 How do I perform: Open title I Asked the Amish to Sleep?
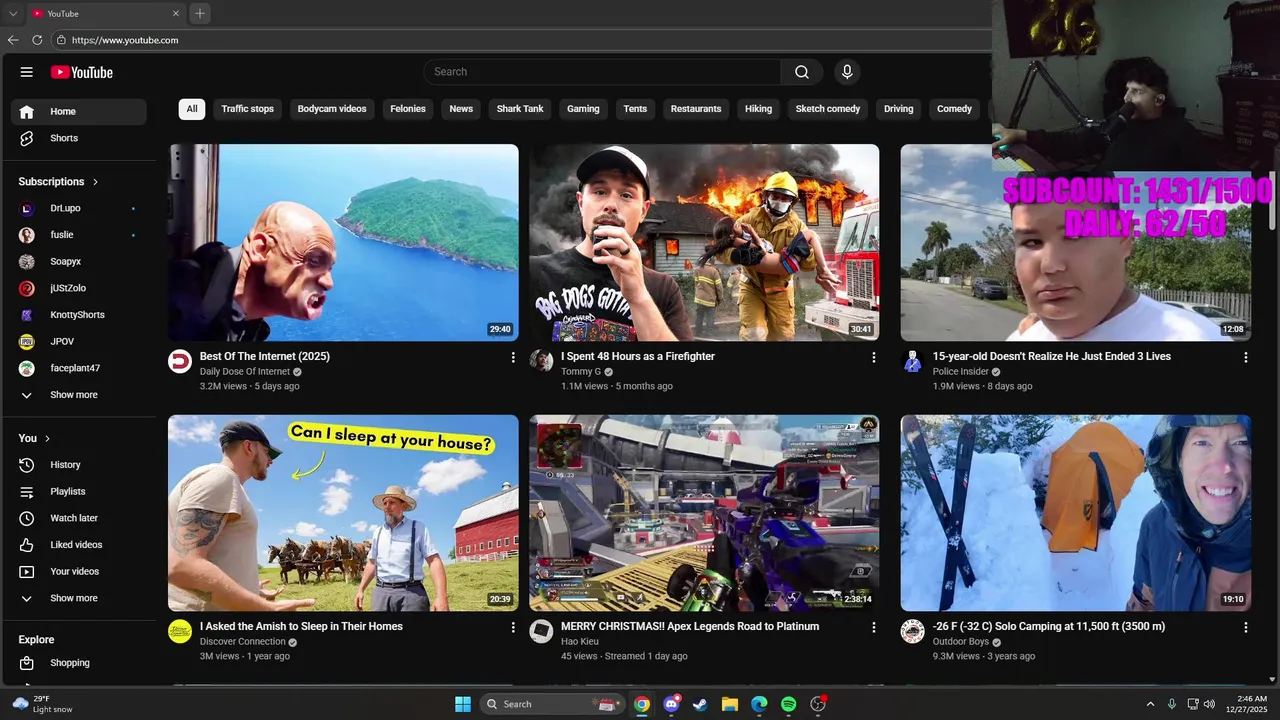click(301, 626)
